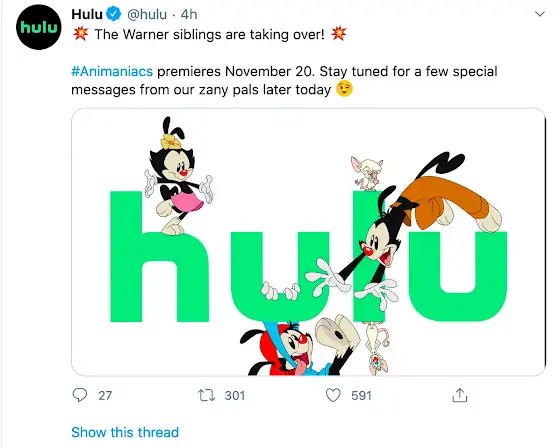Click Yakko Warner hanging on the logo
The image size is (560, 448).
point(404,229)
